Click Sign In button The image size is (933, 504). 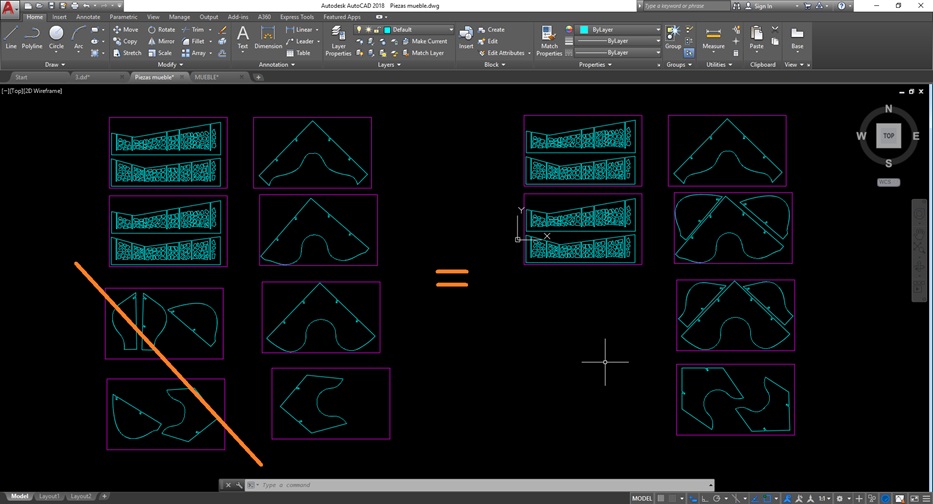(x=762, y=6)
